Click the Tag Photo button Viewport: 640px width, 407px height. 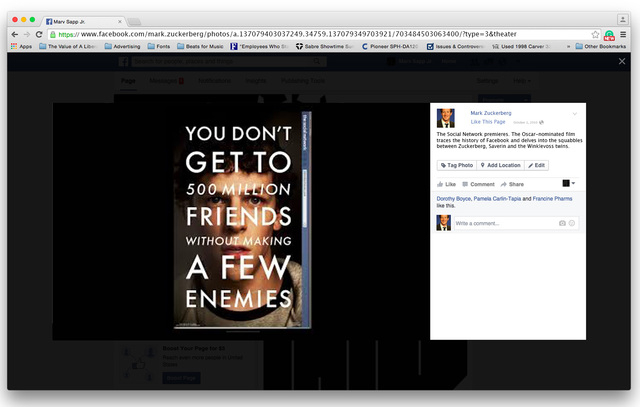pos(457,165)
